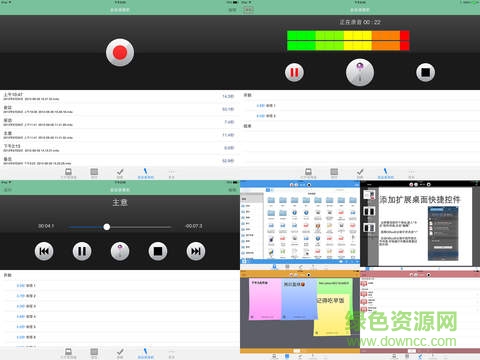This screenshot has height=360, width=480.
Task: Skip to previous track on playback screen
Action: coord(44,251)
